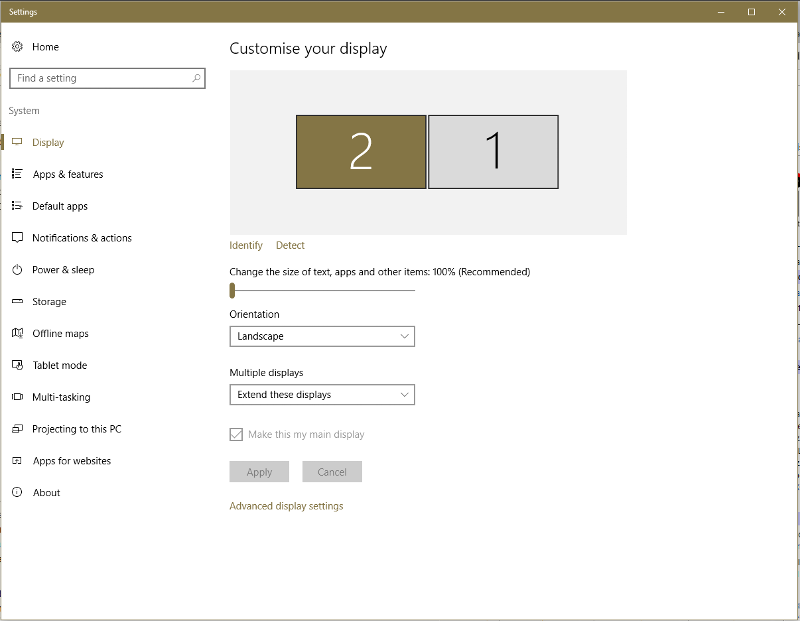Select display 2 in the preview
This screenshot has width=800, height=621.
(x=361, y=150)
